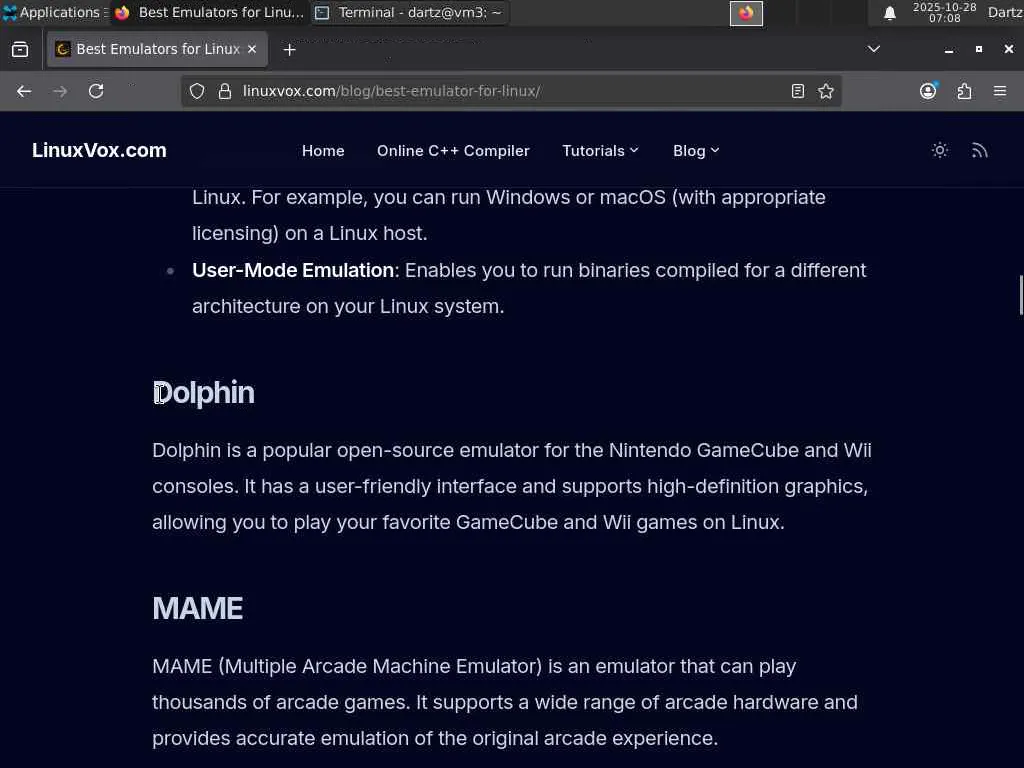The image size is (1024, 768).
Task: Toggle reader view in address bar
Action: pyautogui.click(x=797, y=91)
